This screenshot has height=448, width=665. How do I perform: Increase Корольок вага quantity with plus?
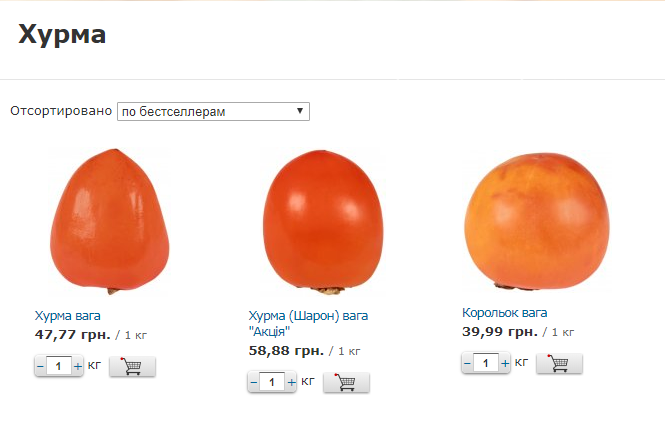(505, 364)
